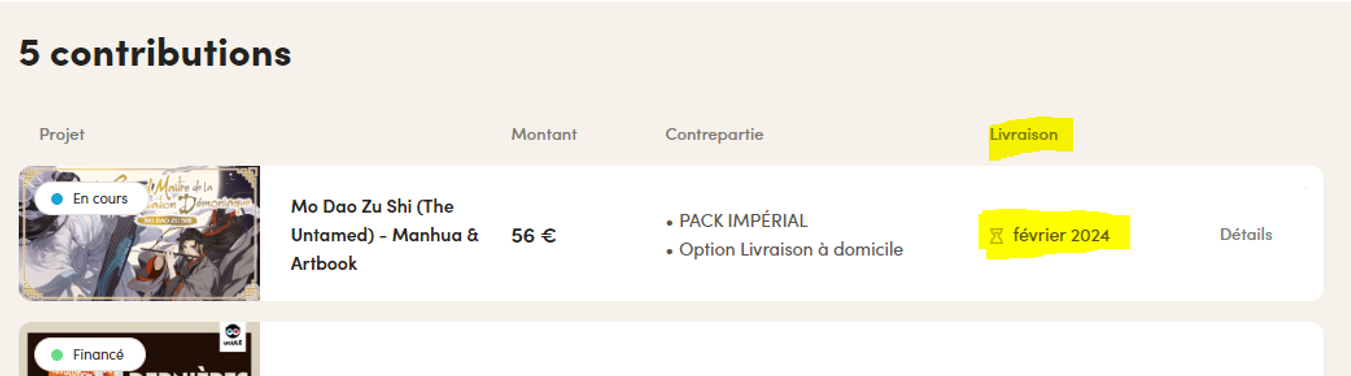Click the février 2024 delivery date
Viewport: 1351px width, 376px height.
coord(1061,236)
